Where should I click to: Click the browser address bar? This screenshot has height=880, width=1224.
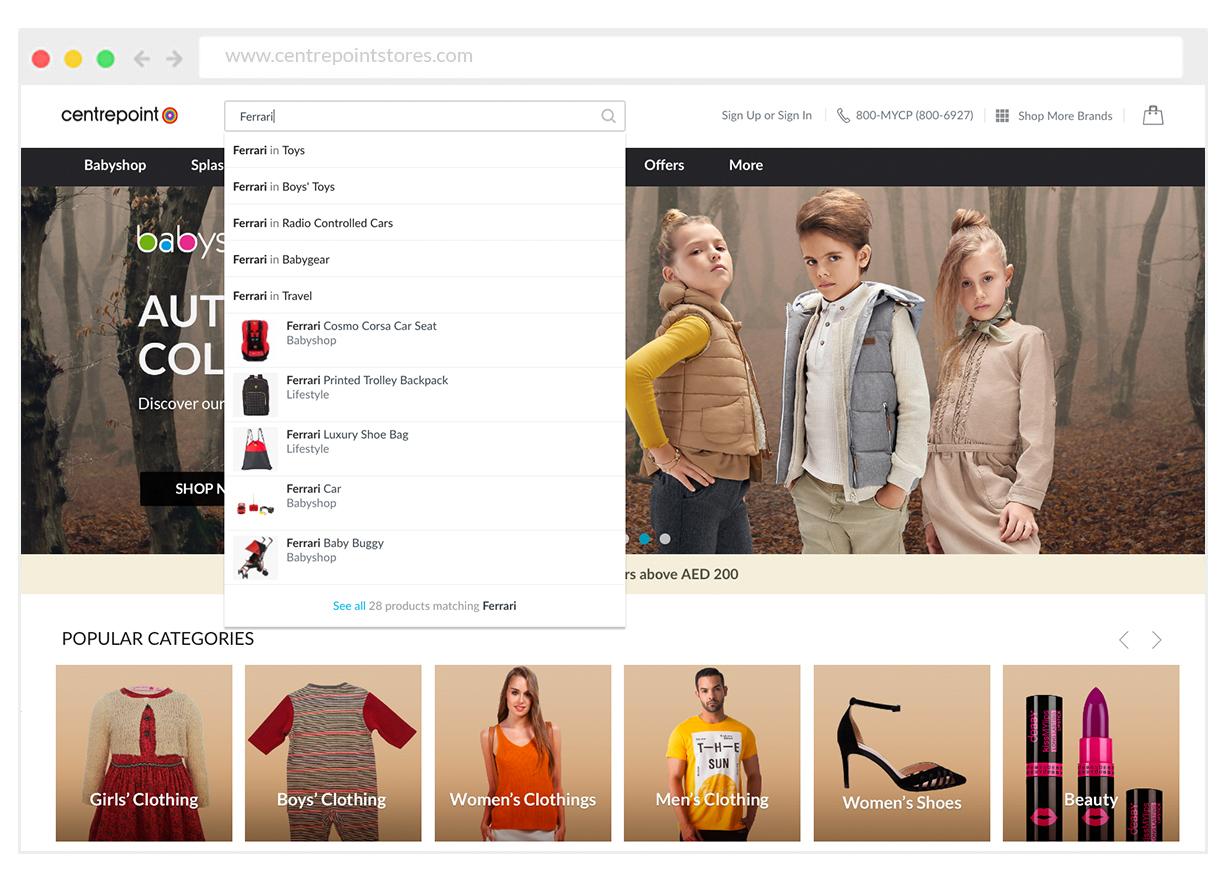pos(690,56)
